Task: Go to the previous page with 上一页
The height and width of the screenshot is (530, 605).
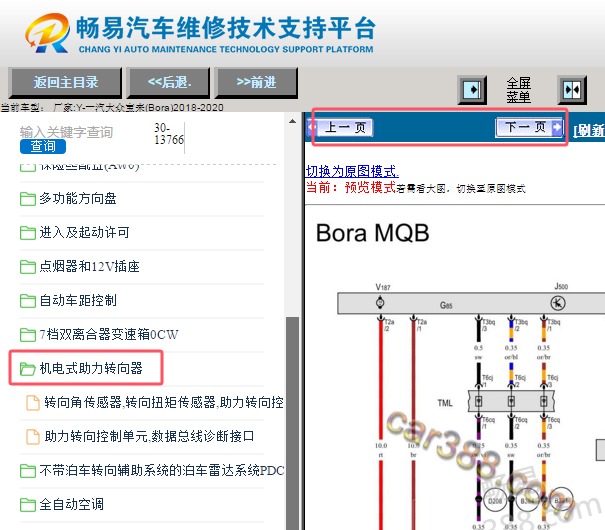Action: pyautogui.click(x=341, y=127)
